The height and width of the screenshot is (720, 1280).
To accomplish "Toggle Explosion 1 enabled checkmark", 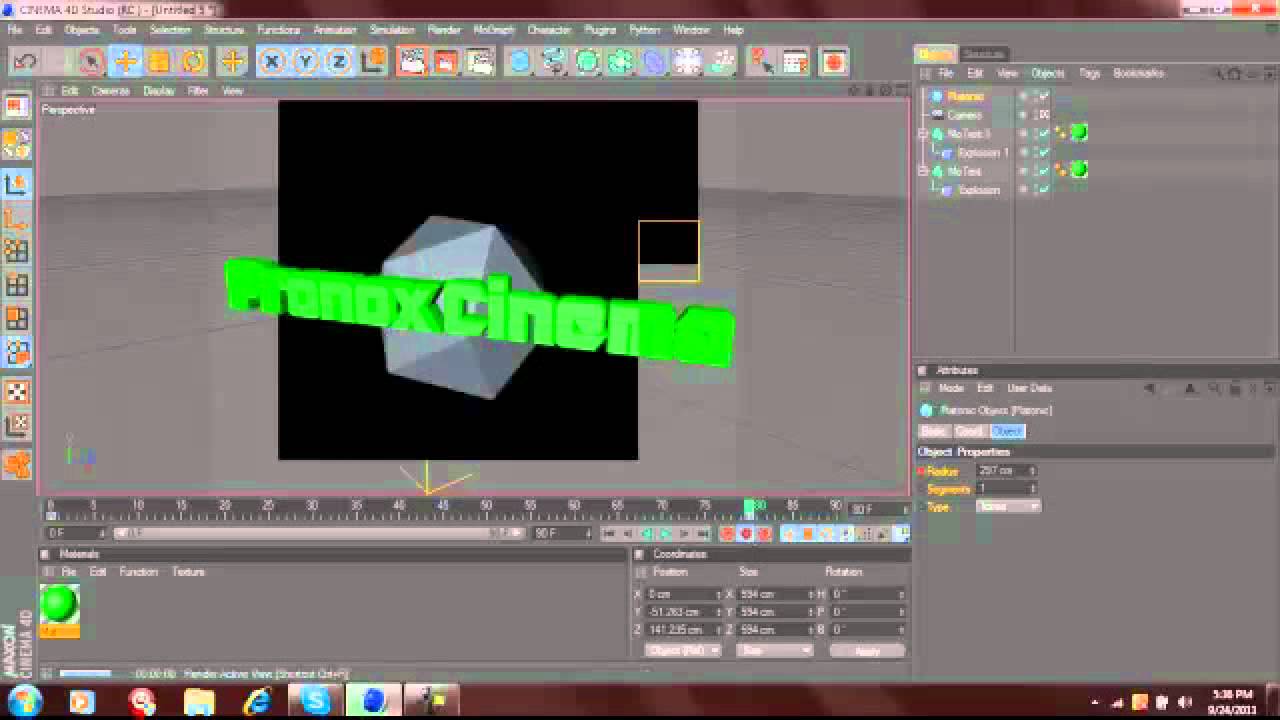I will (x=1044, y=153).
